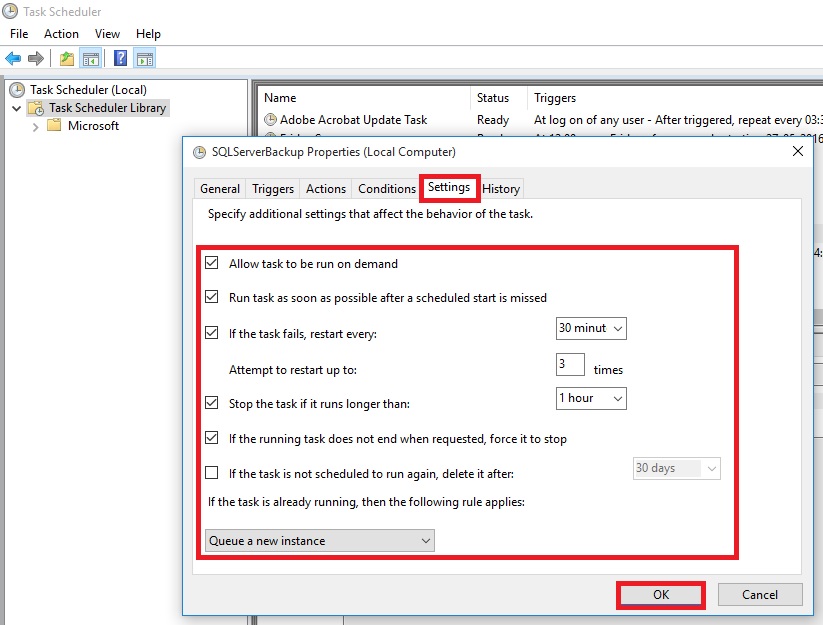The height and width of the screenshot is (625, 823).
Task: Click the Adobe Acrobat Update Task clock icon
Action: (x=270, y=120)
